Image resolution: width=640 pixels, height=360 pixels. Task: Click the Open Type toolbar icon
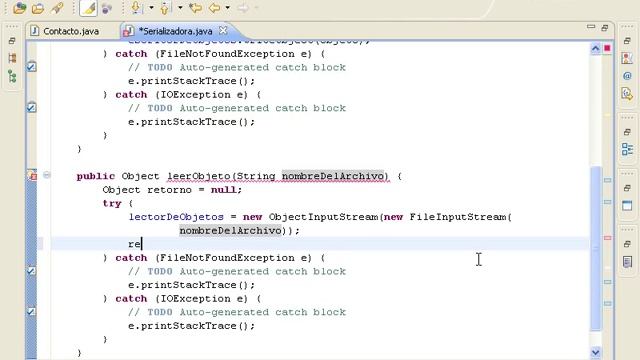coord(19,8)
